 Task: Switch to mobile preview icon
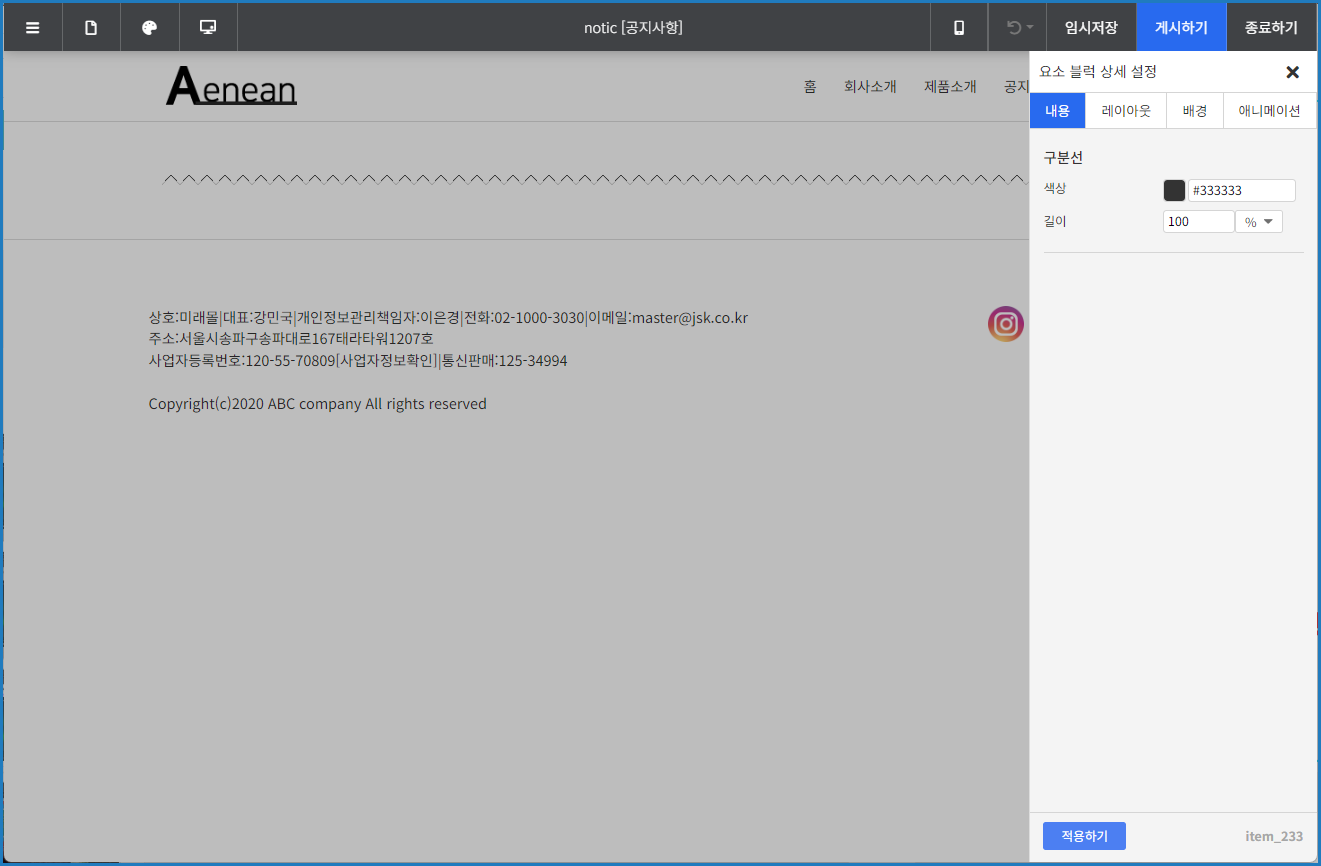[x=959, y=28]
